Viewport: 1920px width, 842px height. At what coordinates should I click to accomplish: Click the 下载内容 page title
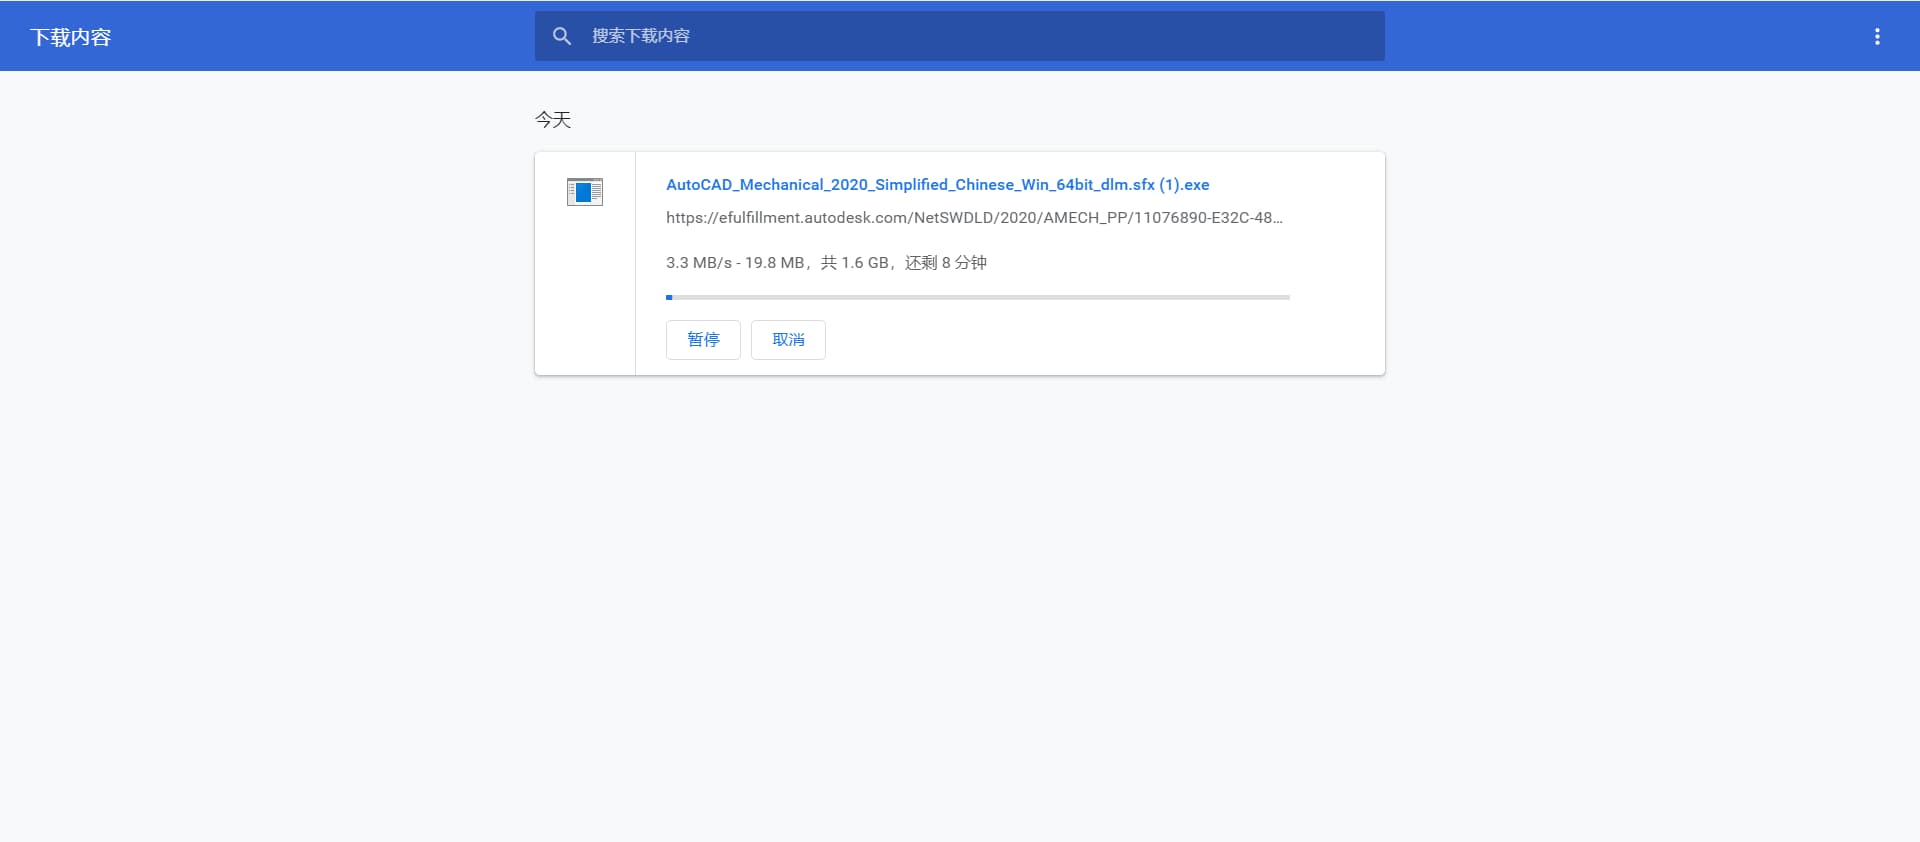pos(70,37)
